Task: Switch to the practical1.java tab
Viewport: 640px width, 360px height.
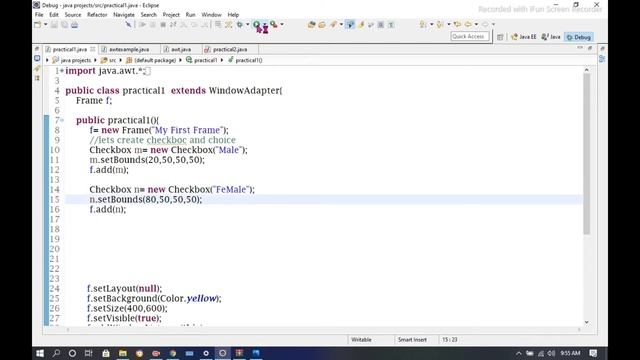Action: point(69,49)
